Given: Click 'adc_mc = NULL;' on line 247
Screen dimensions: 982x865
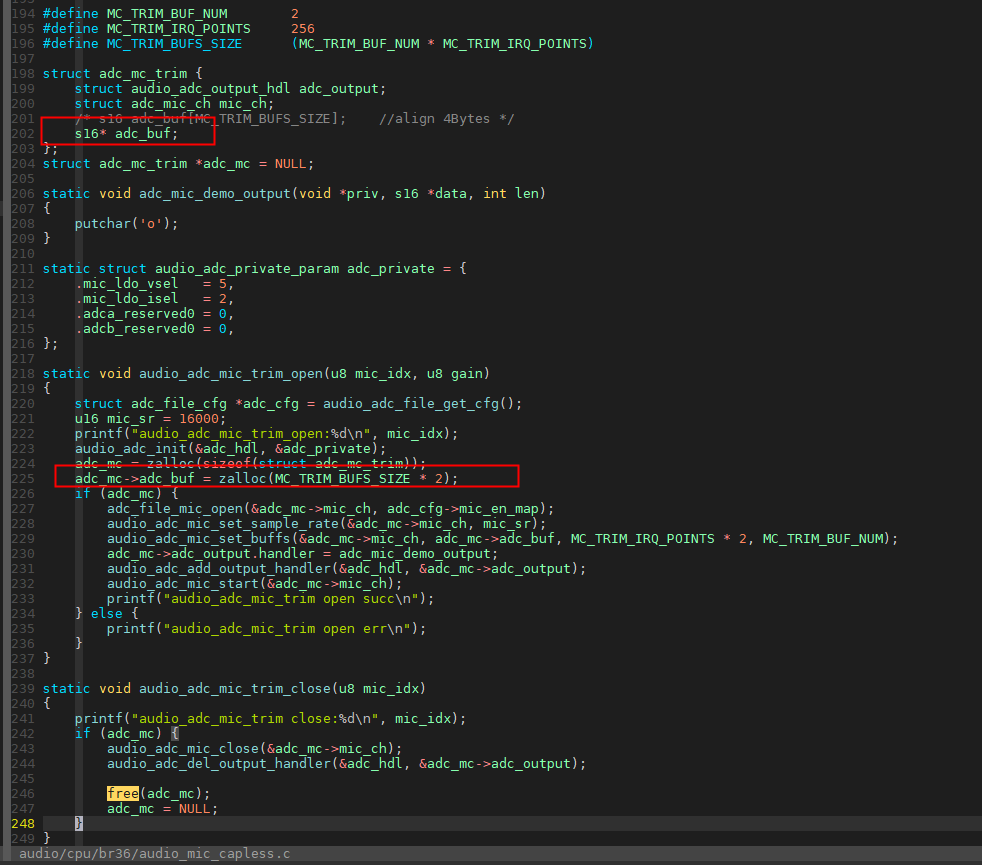Looking at the screenshot, I should click(x=163, y=809).
